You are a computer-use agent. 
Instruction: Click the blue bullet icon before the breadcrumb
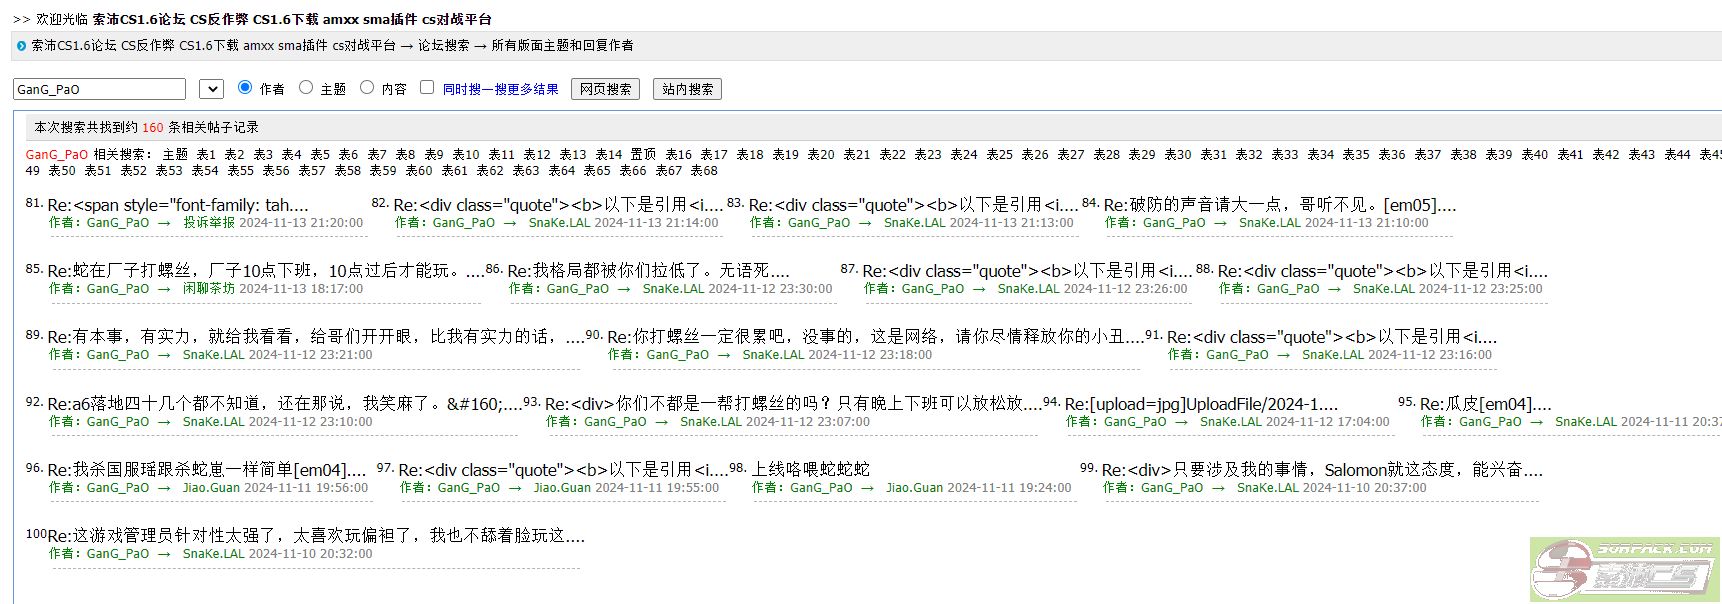[21, 46]
